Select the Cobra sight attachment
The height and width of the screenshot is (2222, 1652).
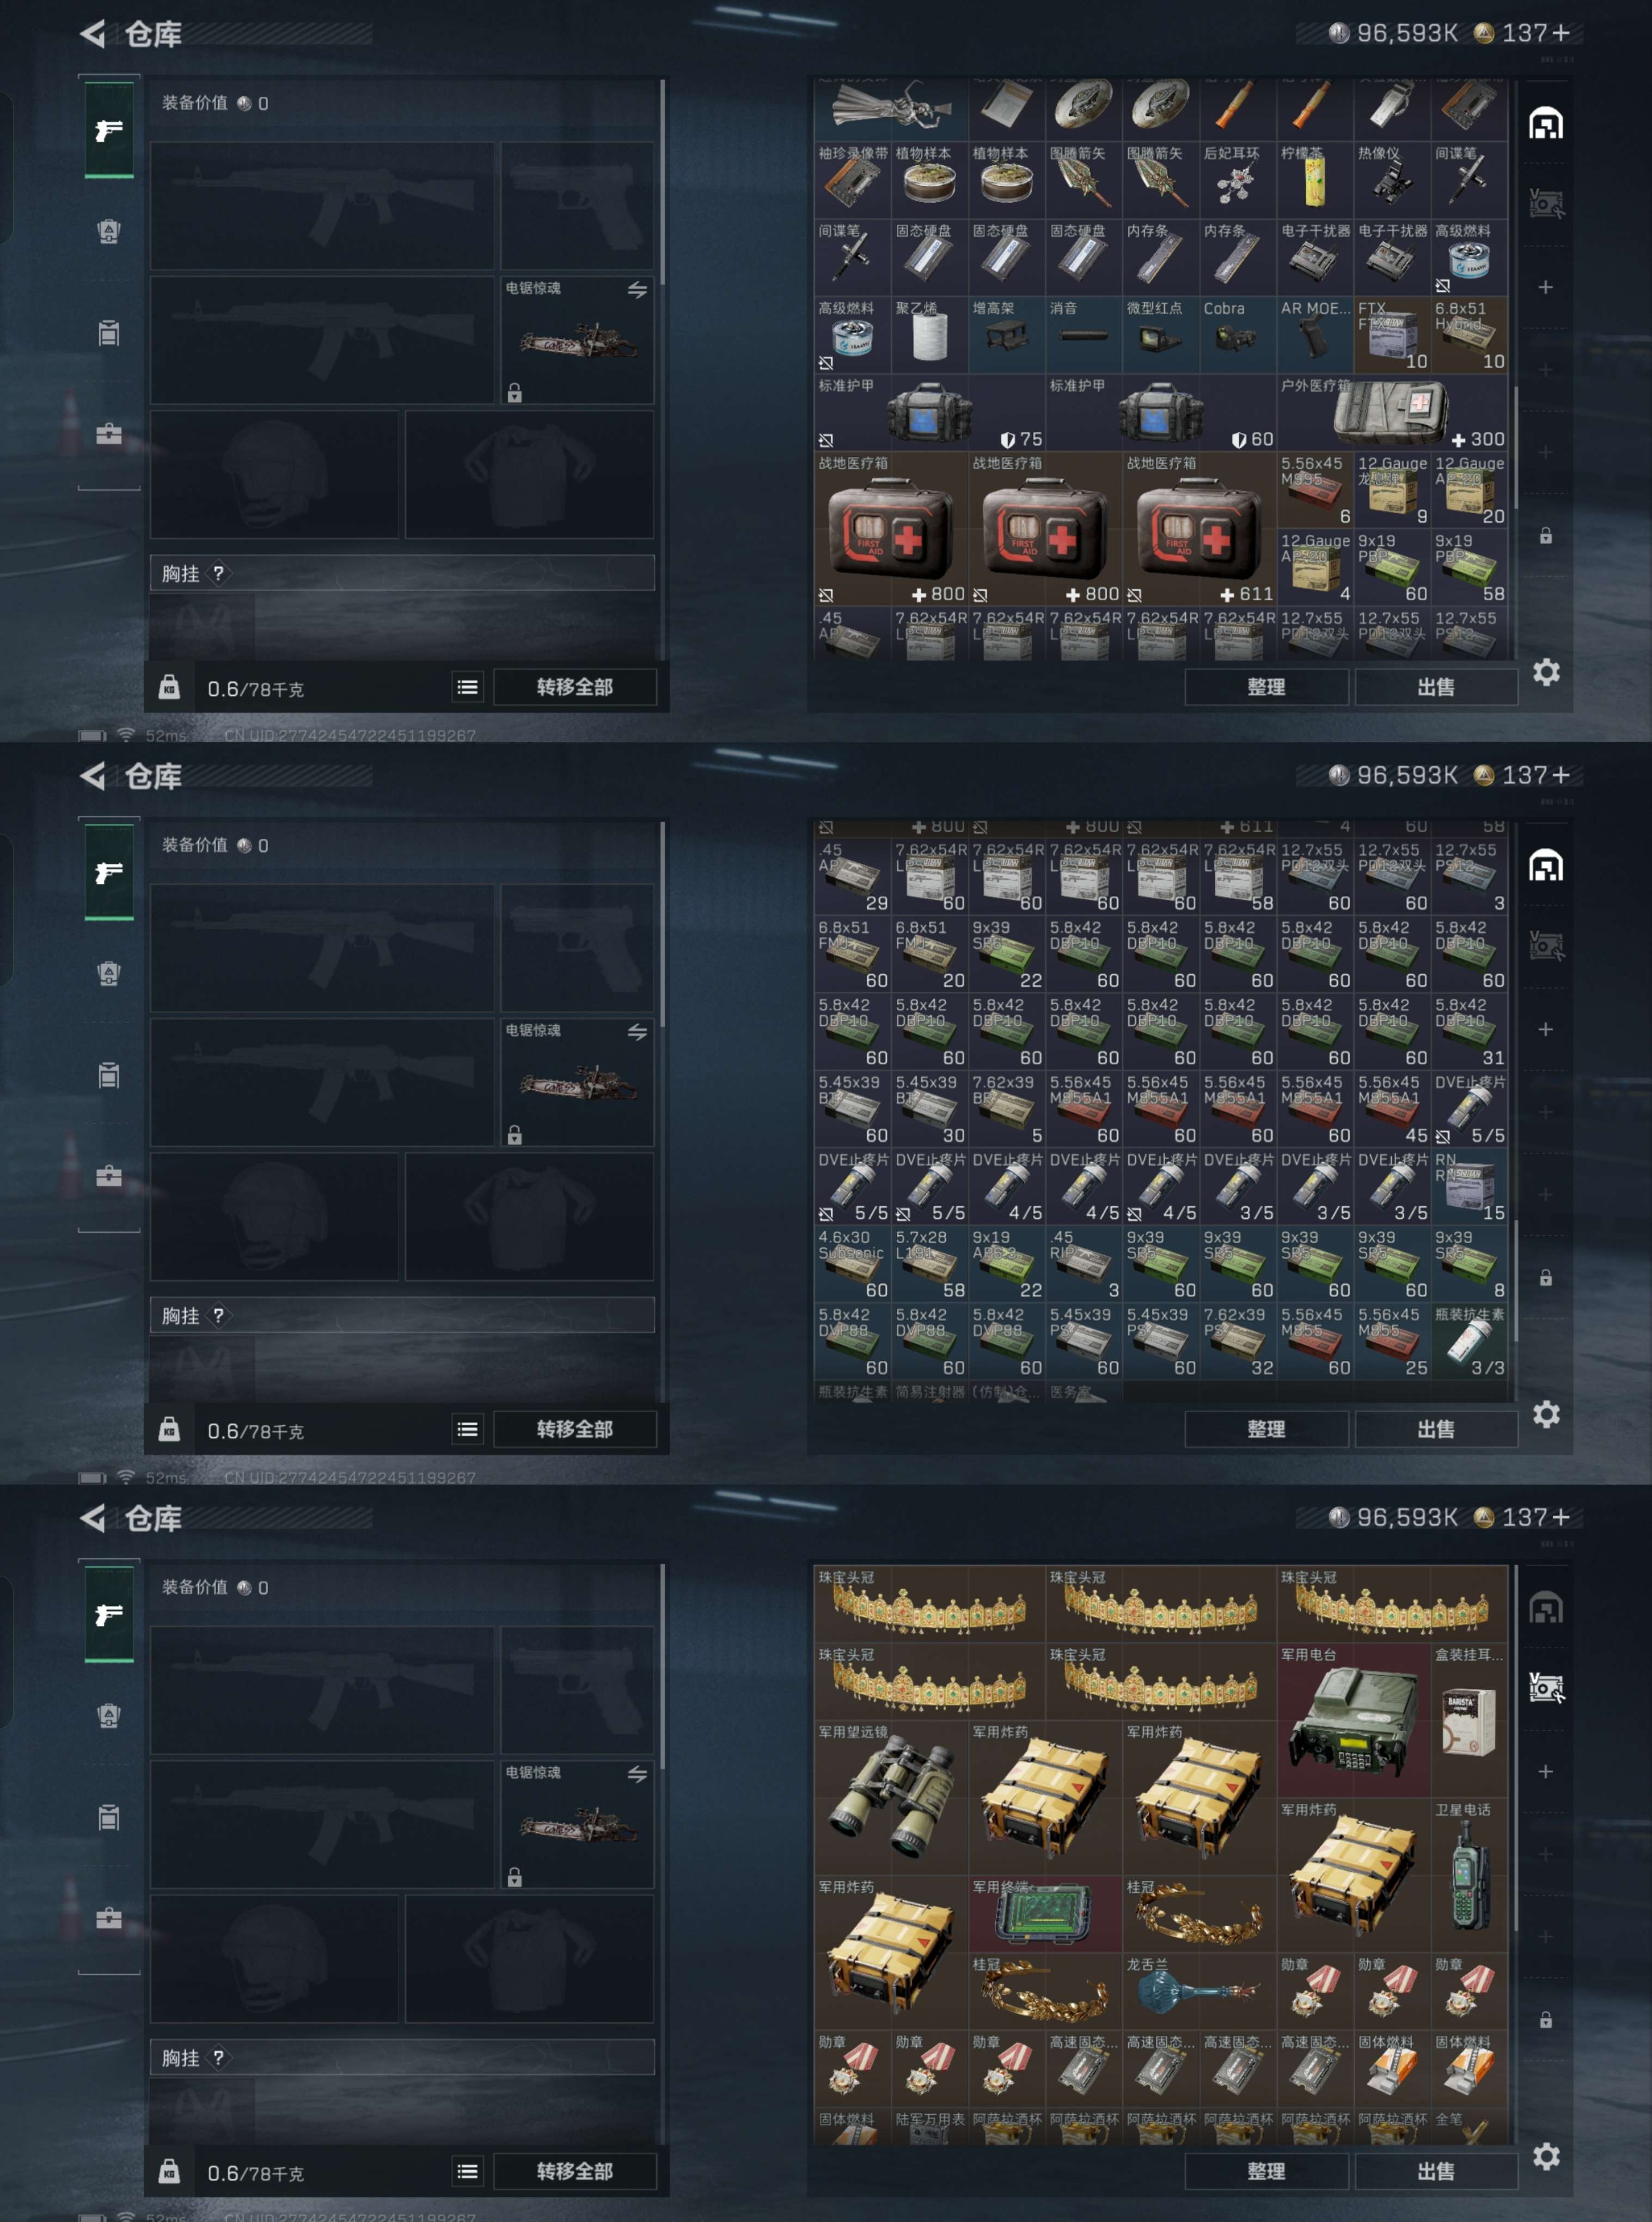1237,335
